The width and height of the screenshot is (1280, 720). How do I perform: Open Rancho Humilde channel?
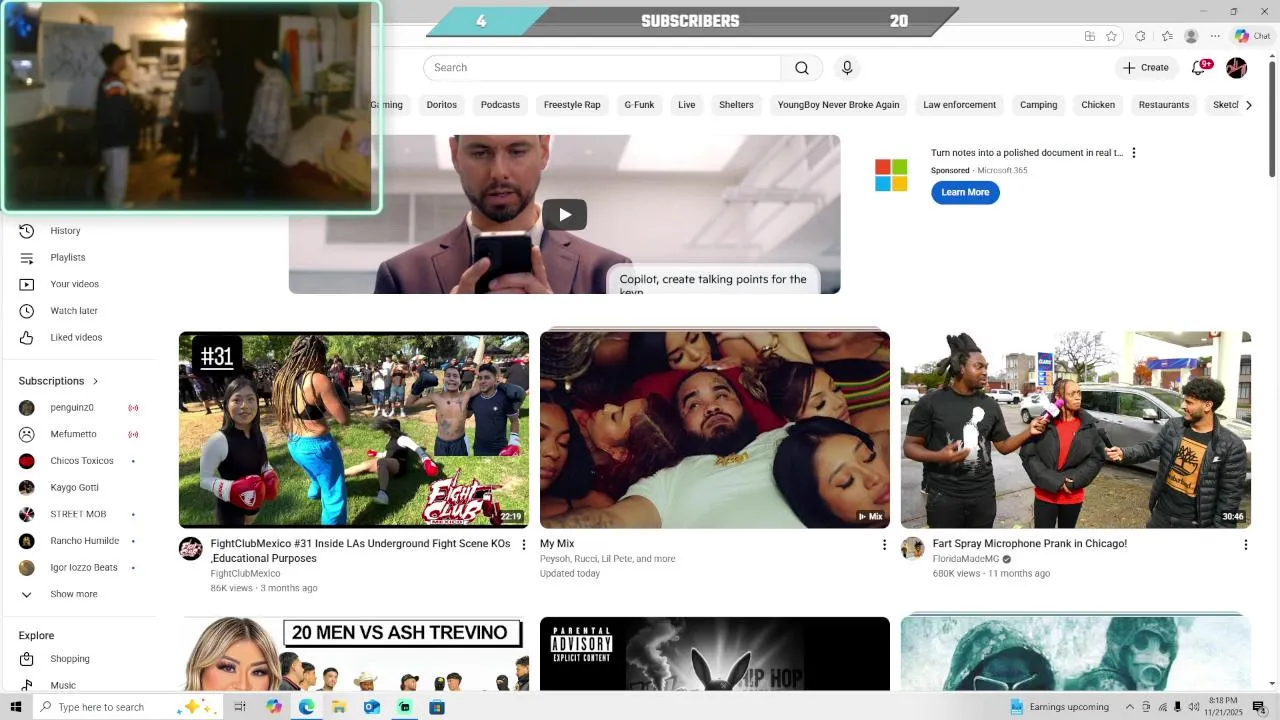coord(84,541)
